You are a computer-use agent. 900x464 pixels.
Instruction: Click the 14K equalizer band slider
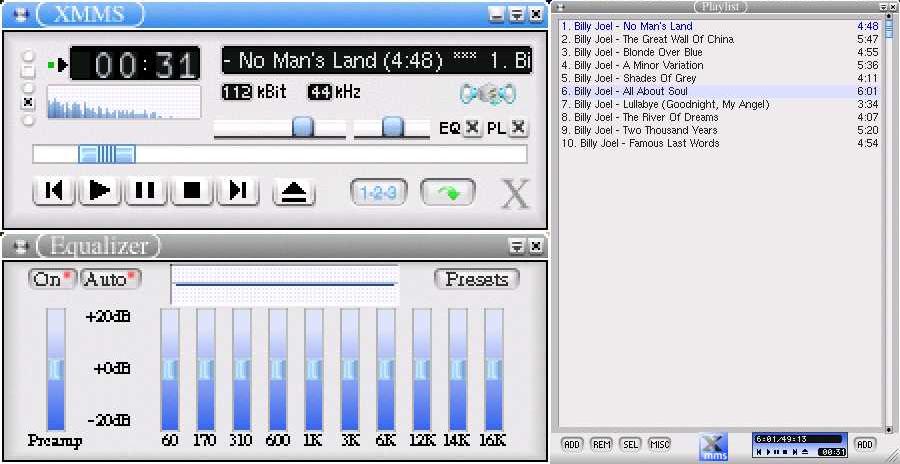pyautogui.click(x=457, y=369)
